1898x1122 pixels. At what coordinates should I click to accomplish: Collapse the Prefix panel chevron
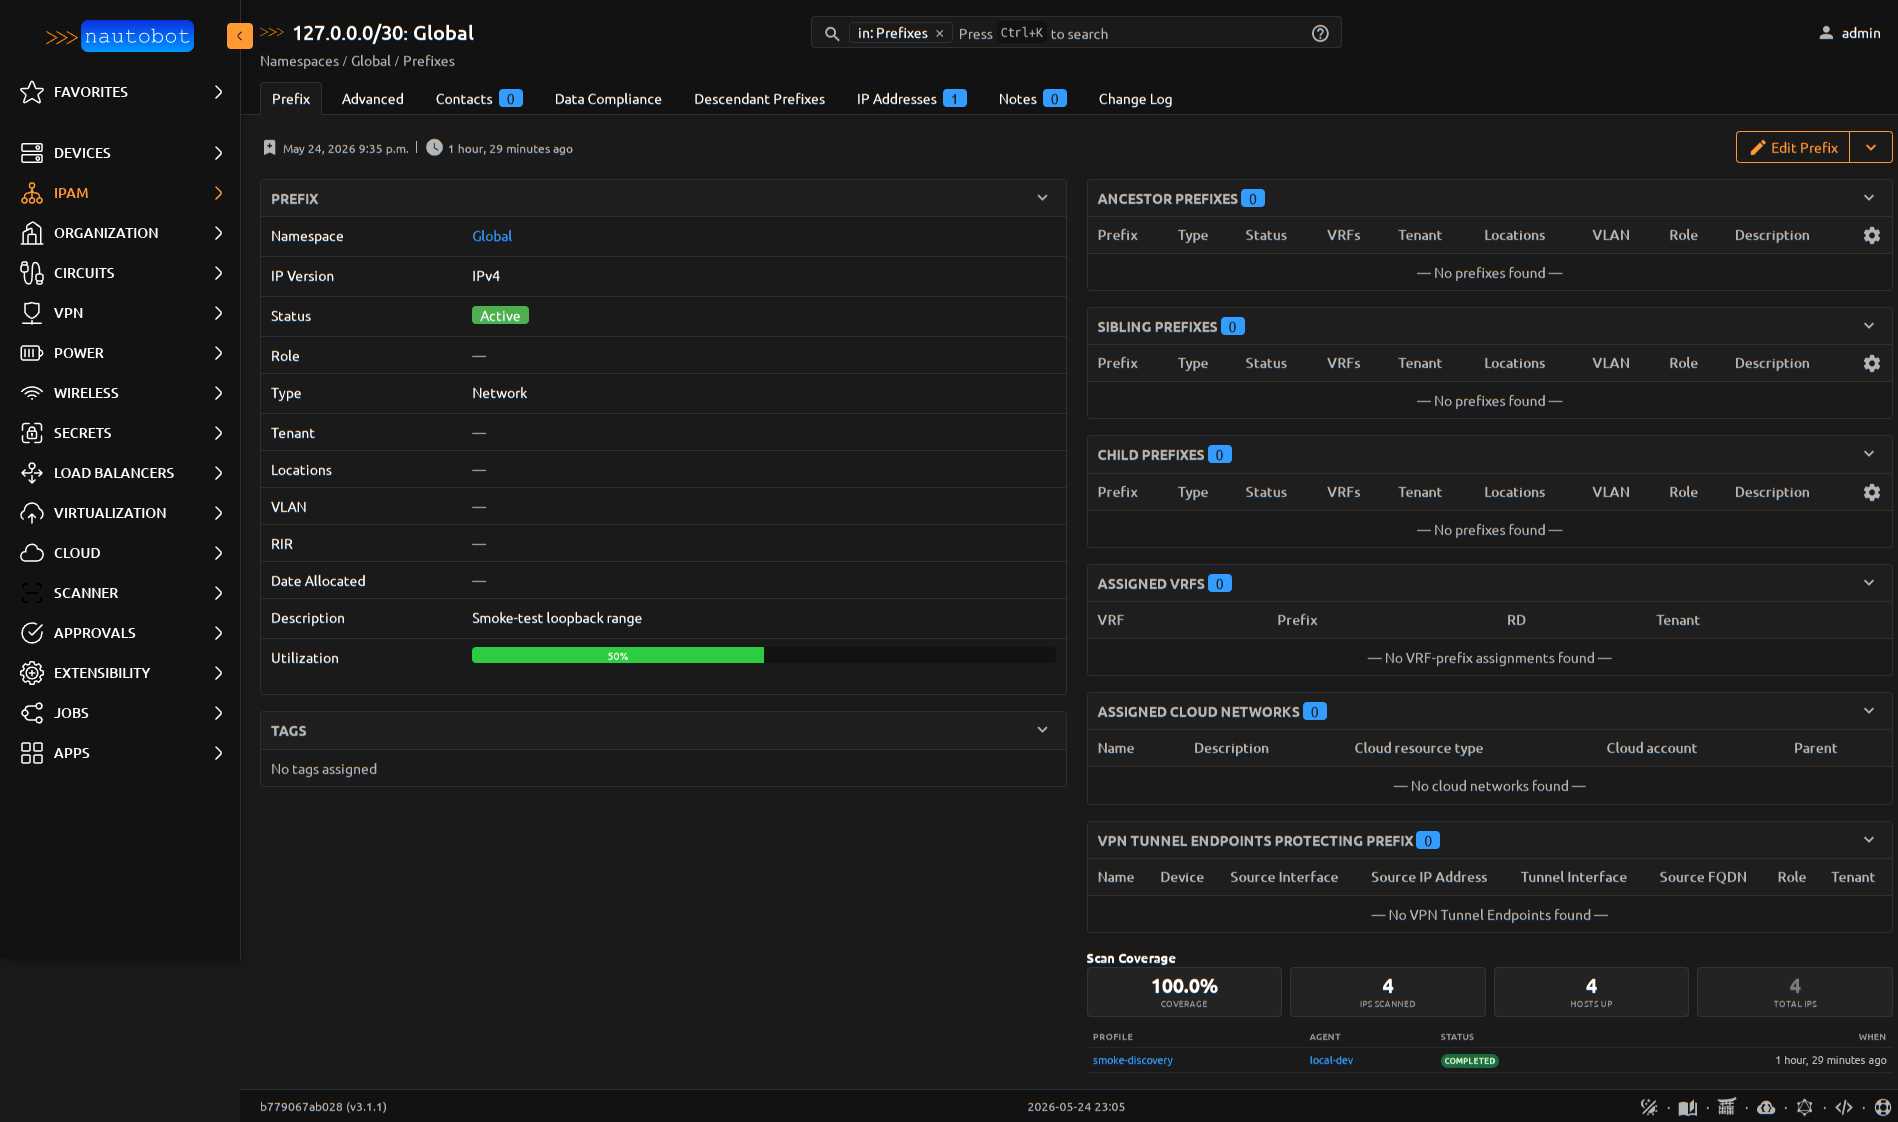pyautogui.click(x=1042, y=198)
